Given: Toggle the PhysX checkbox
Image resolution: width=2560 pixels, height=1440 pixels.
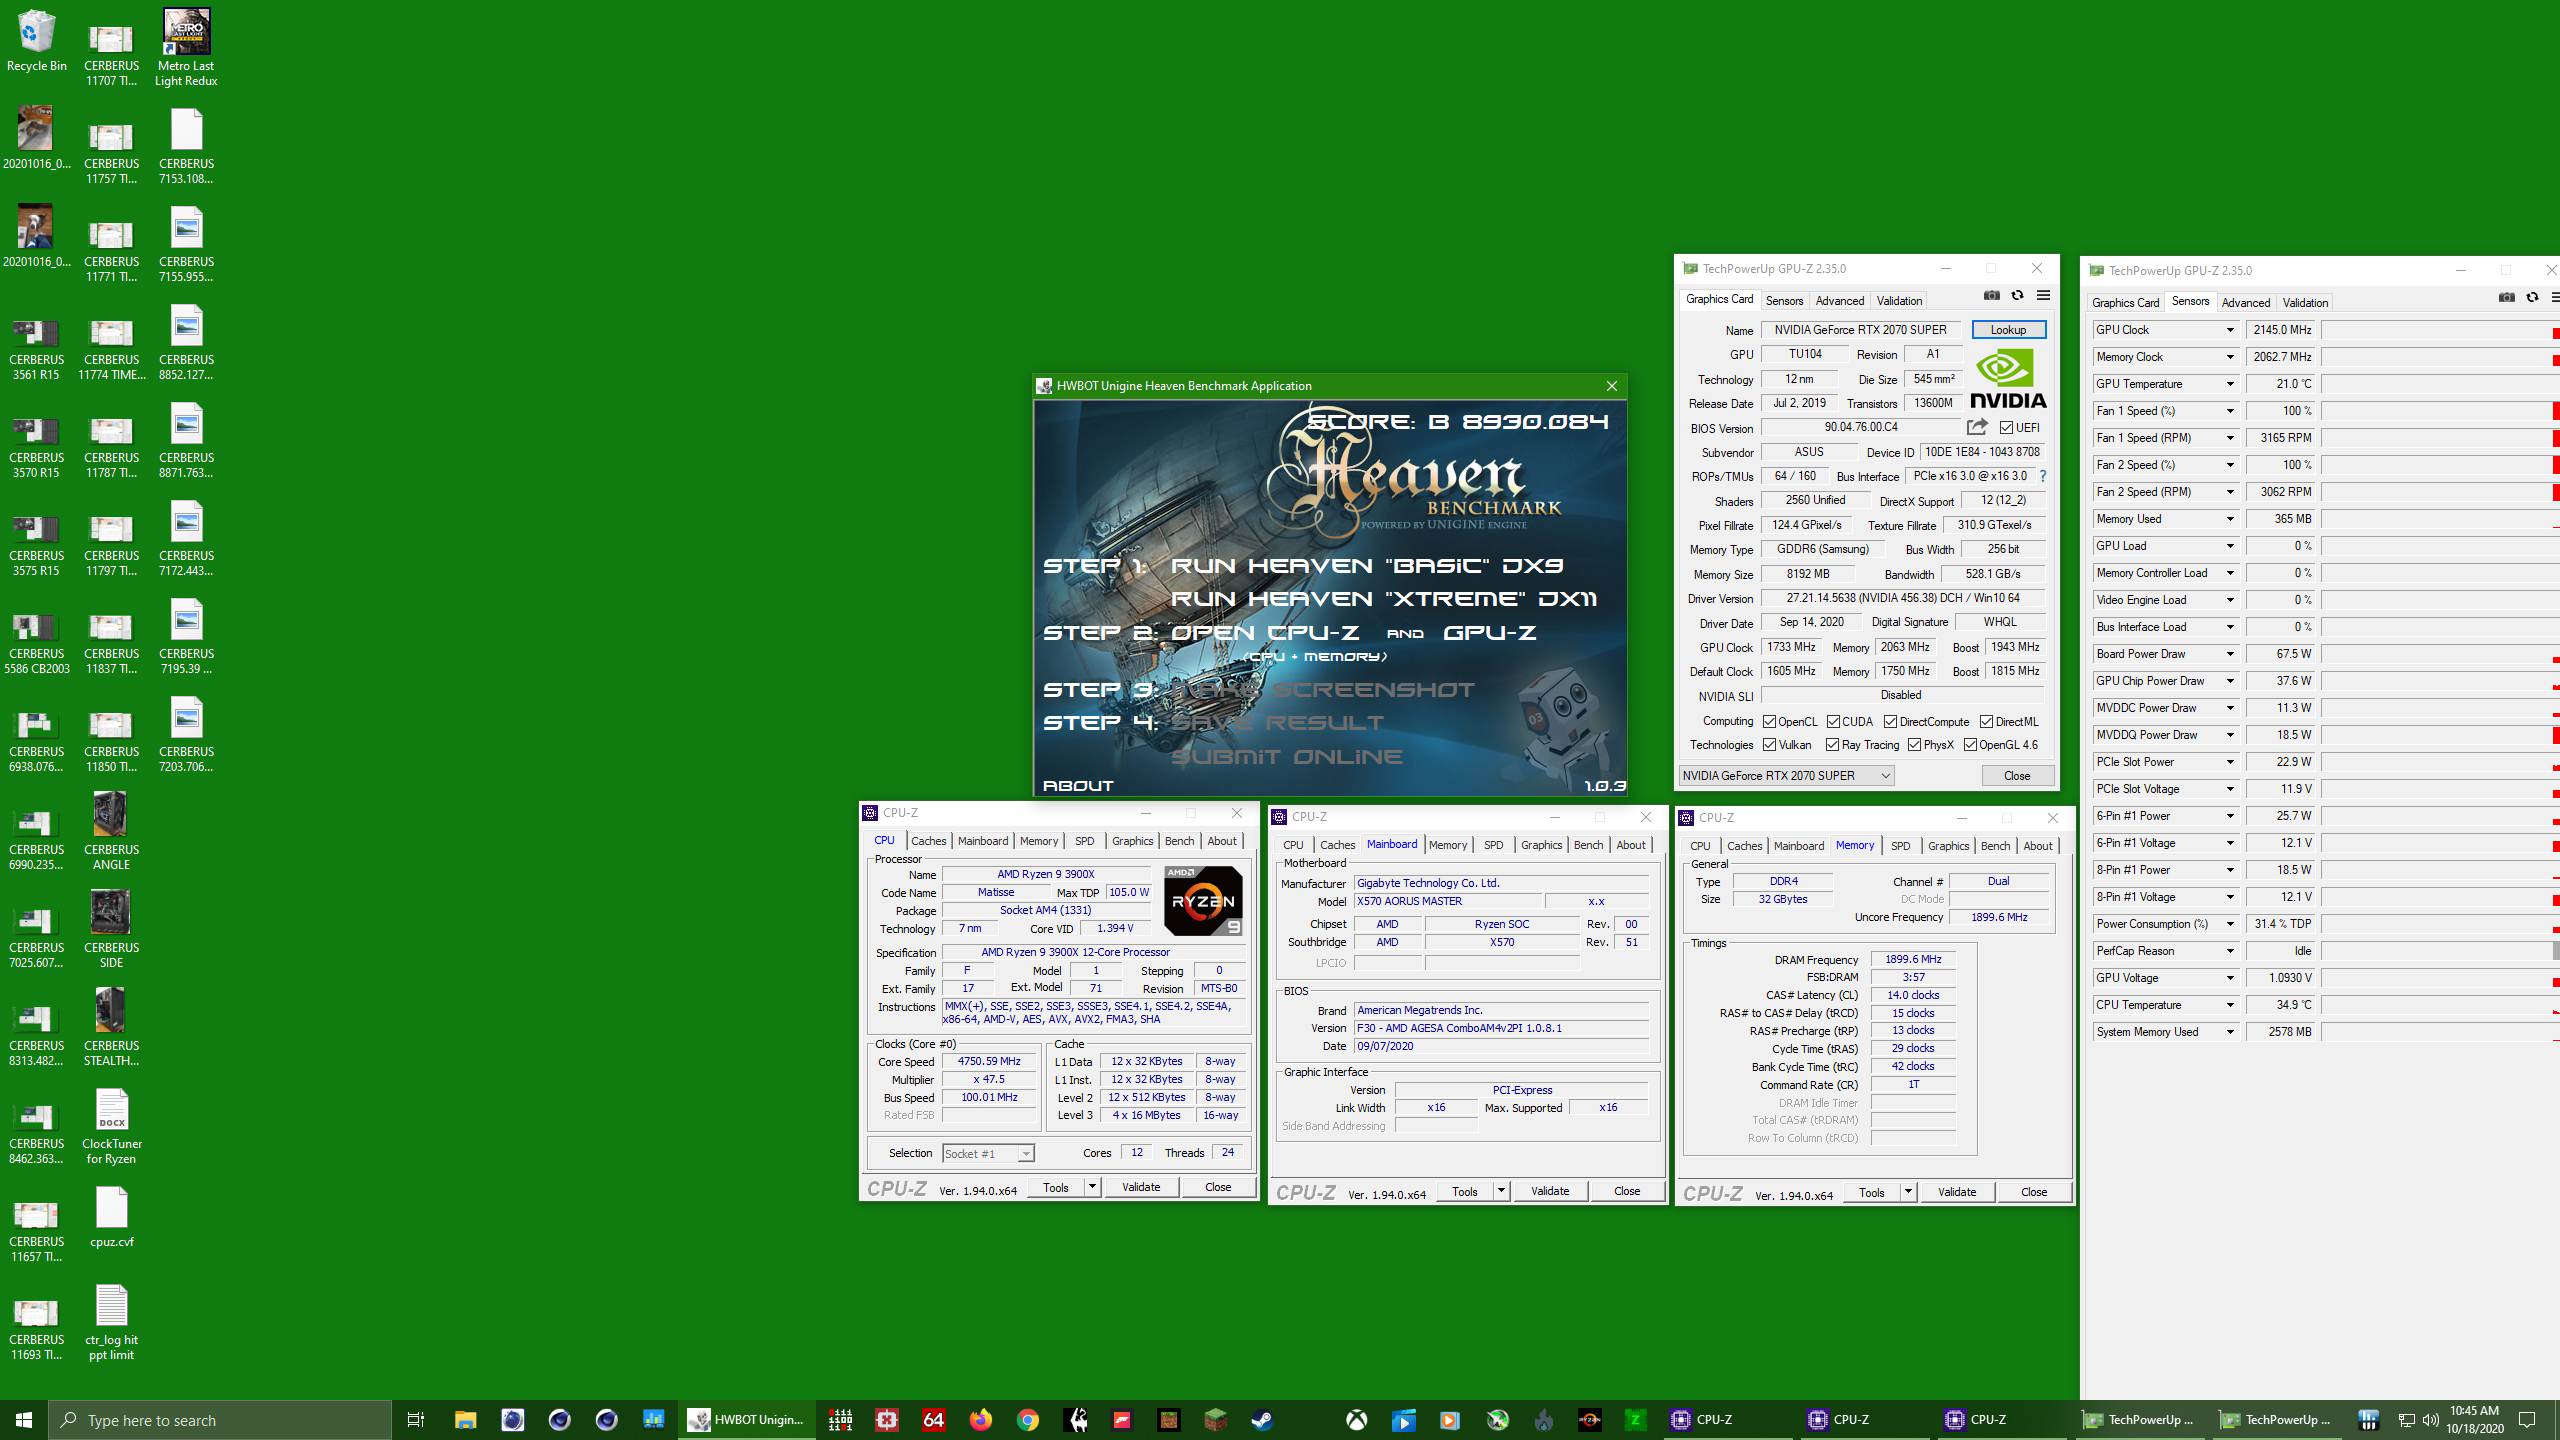Looking at the screenshot, I should coord(1914,744).
